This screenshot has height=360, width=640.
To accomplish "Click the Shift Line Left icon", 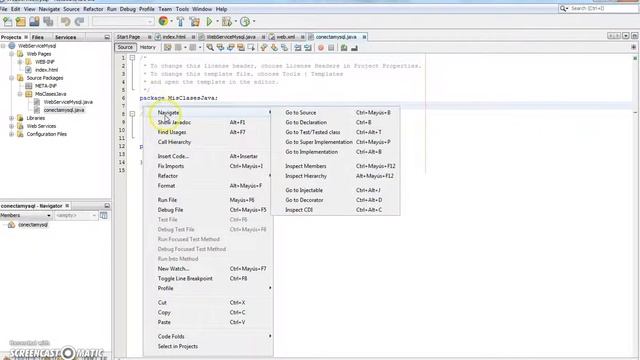I will pos(298,48).
